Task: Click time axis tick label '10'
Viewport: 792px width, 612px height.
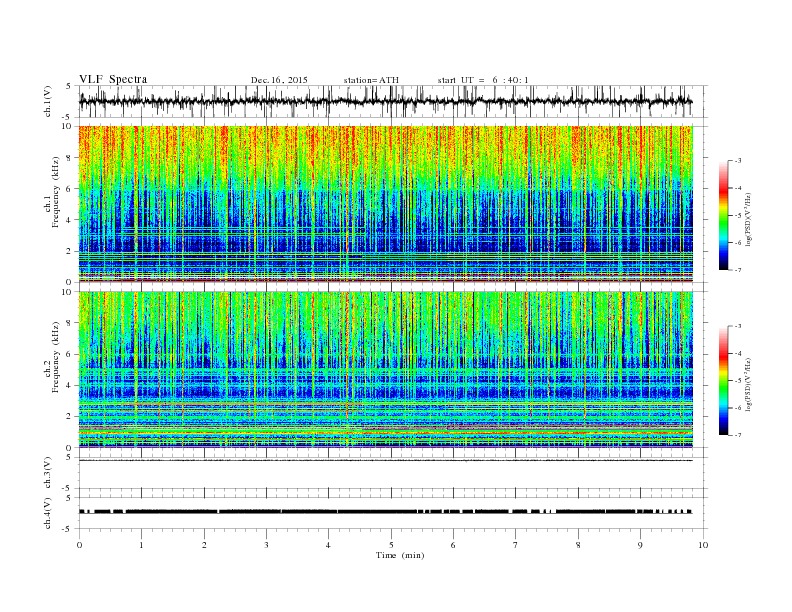Action: click(703, 545)
